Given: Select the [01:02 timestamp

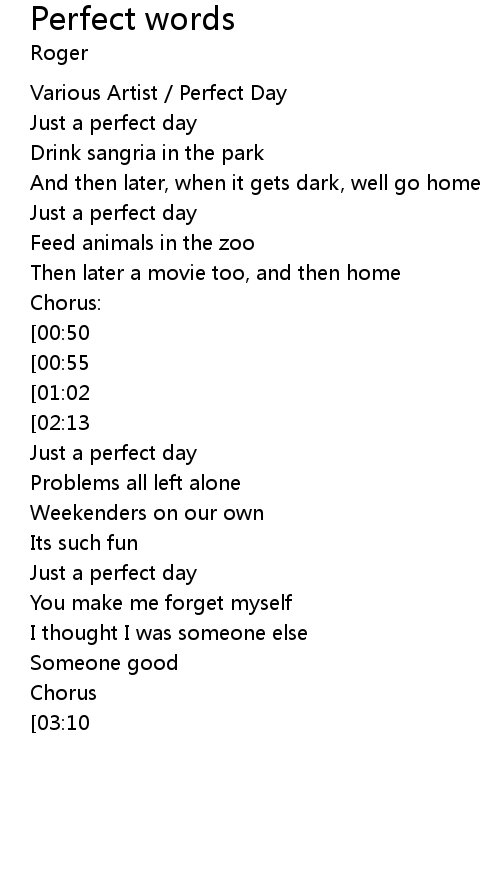Looking at the screenshot, I should tap(60, 393).
